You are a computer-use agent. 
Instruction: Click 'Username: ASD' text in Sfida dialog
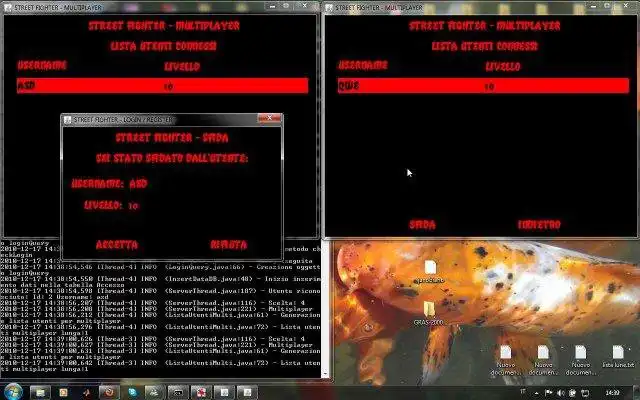[109, 184]
